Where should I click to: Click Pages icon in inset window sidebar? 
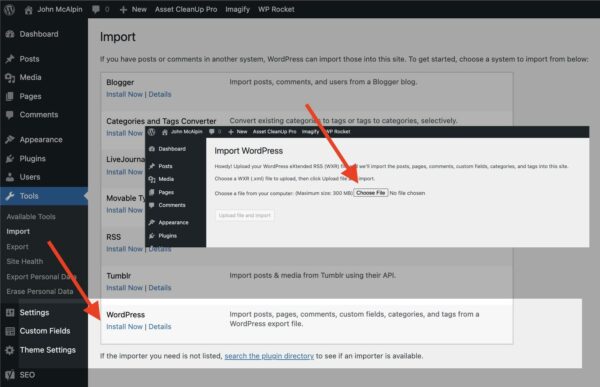tap(152, 192)
